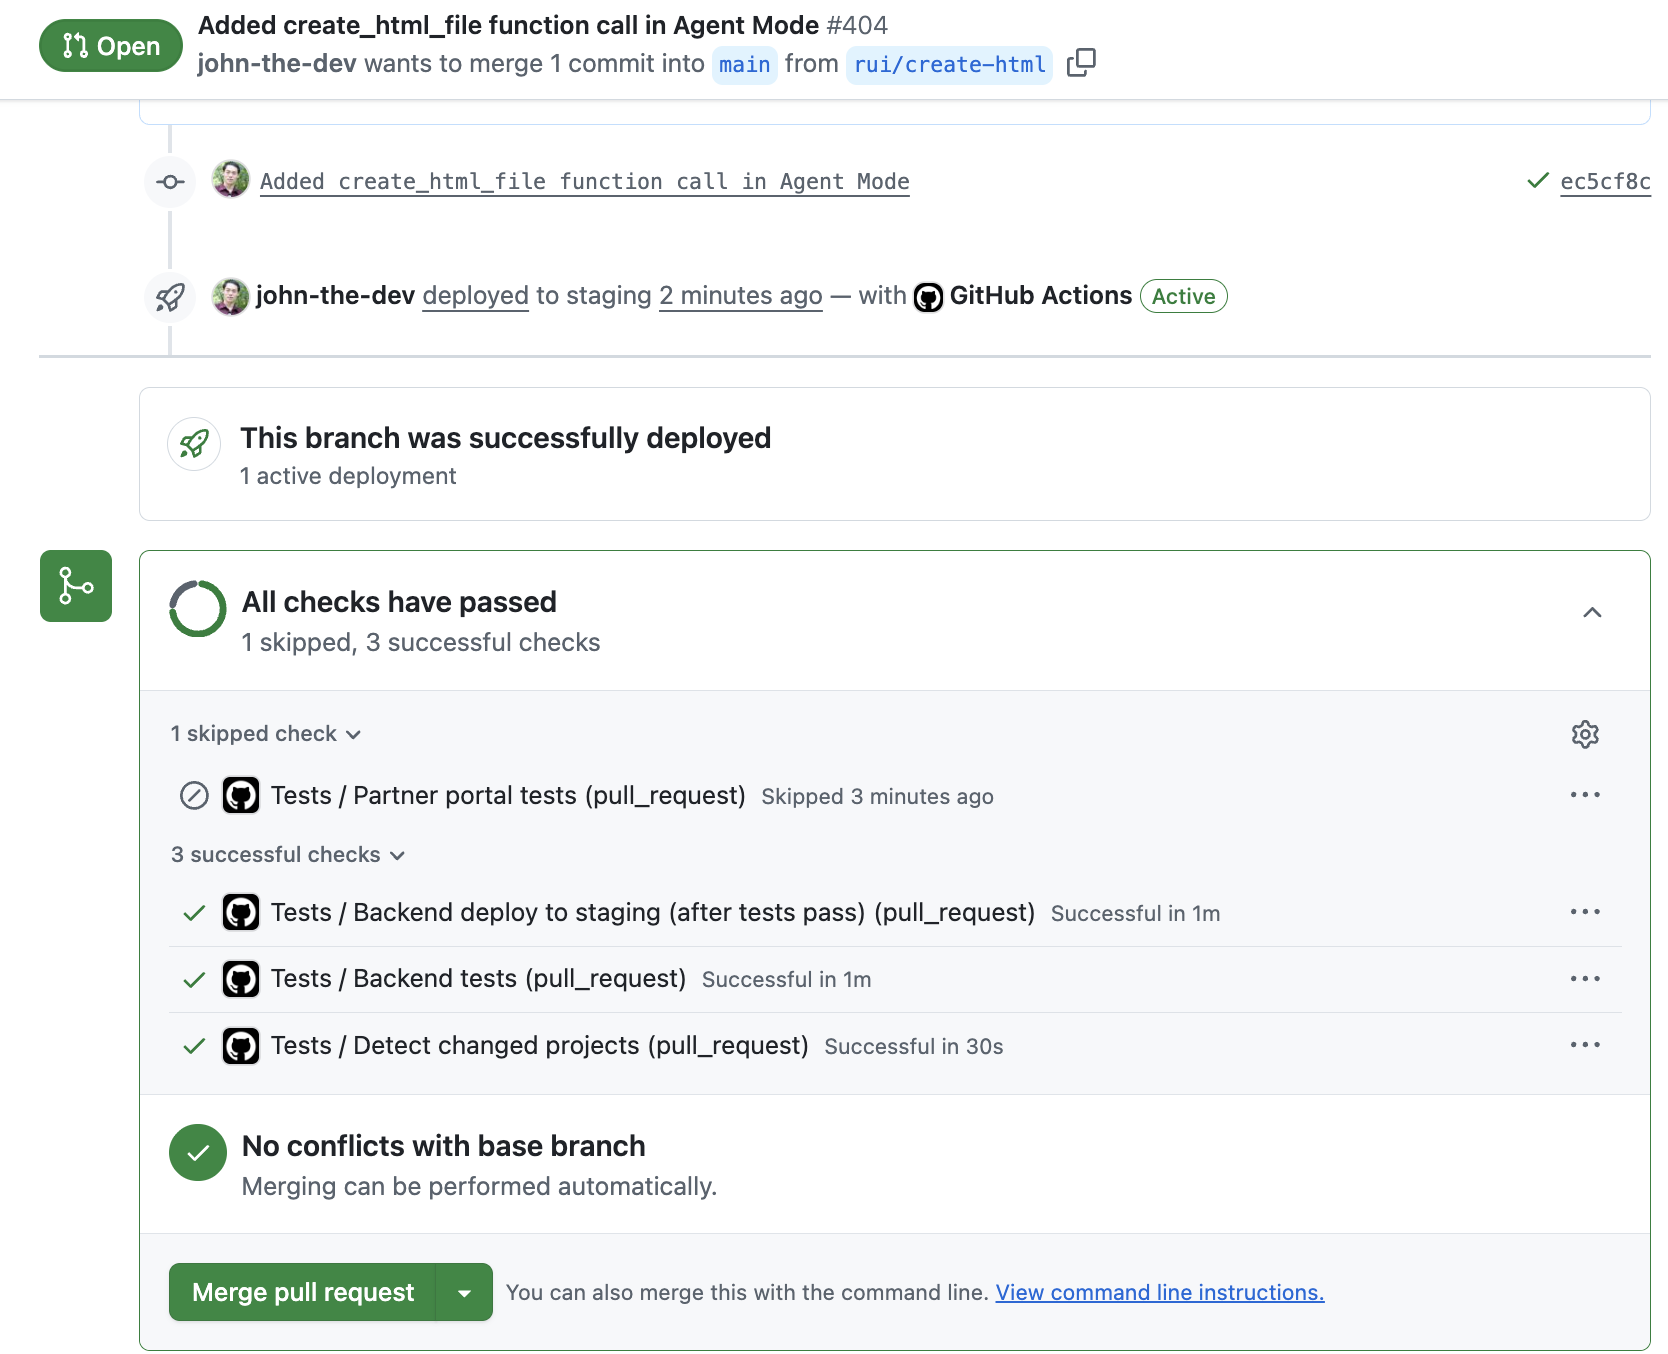Open View command line instructions
Viewport: 1668px width, 1354px height.
click(x=1158, y=1292)
